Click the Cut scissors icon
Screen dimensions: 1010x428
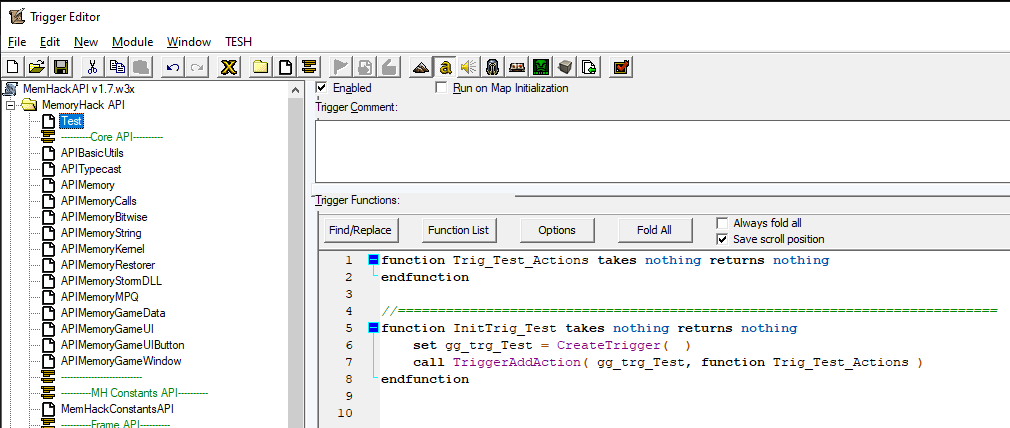pyautogui.click(x=92, y=67)
